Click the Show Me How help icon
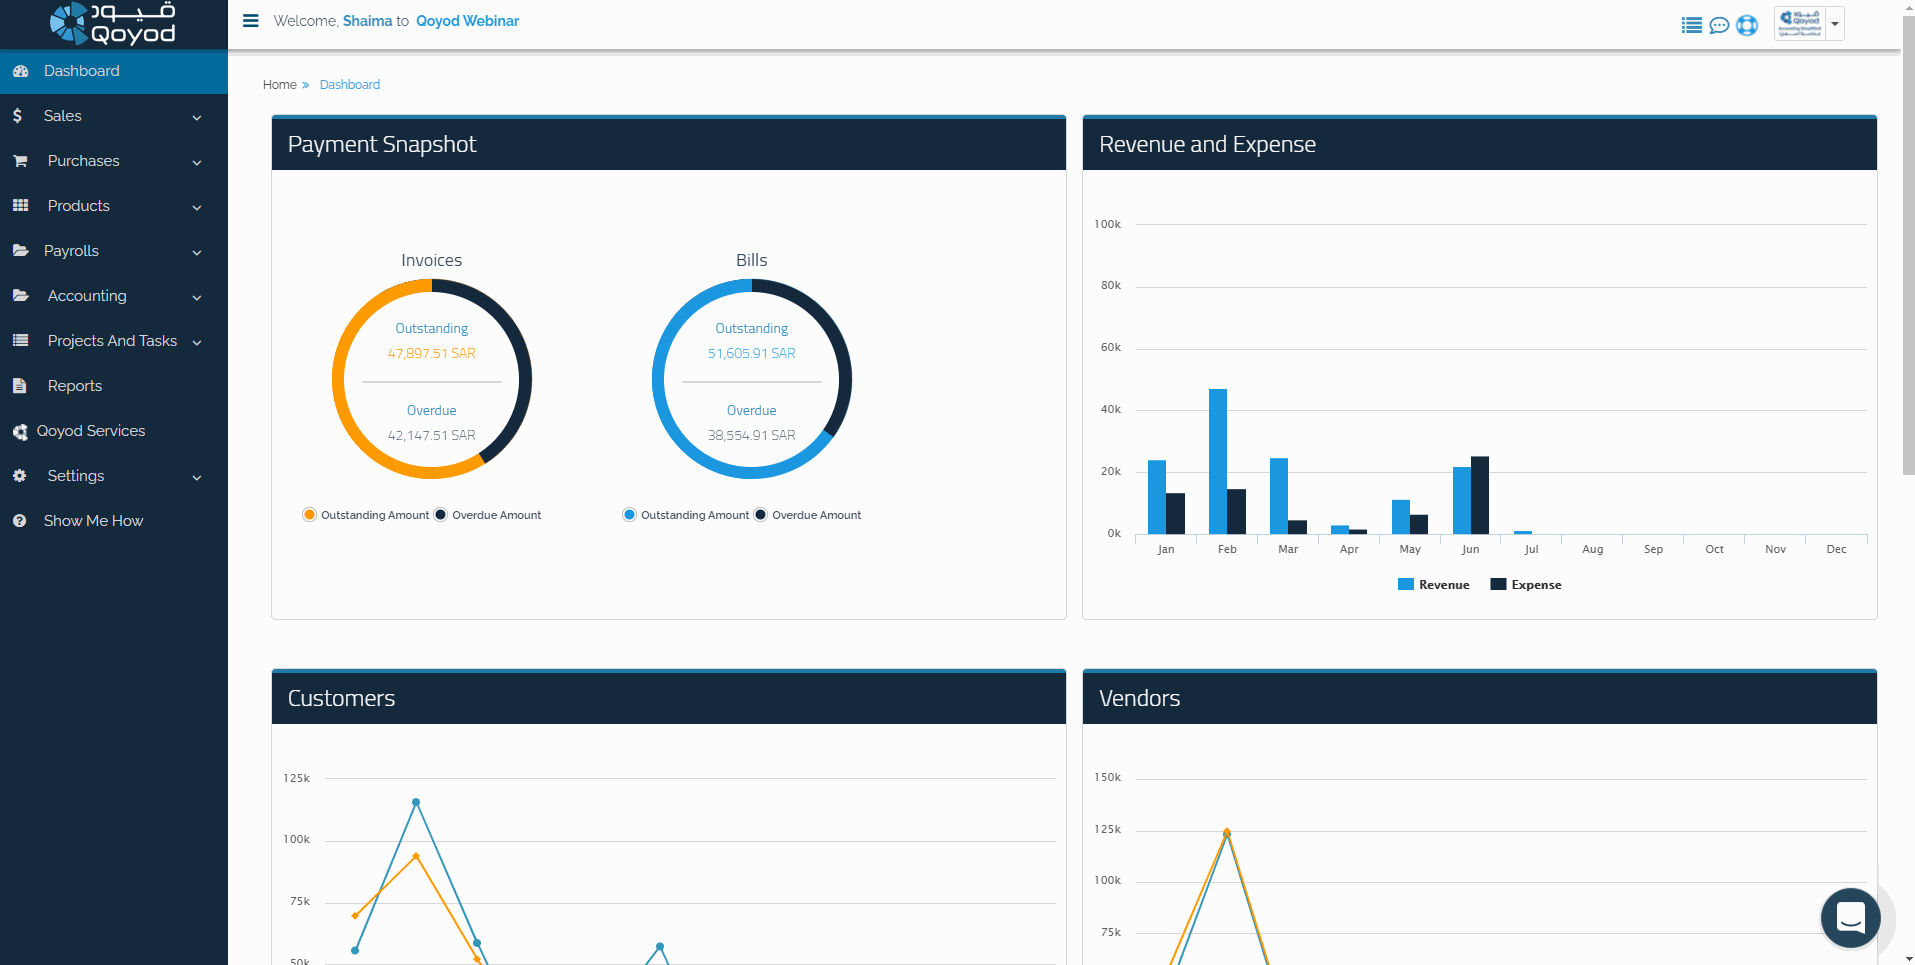 20,521
